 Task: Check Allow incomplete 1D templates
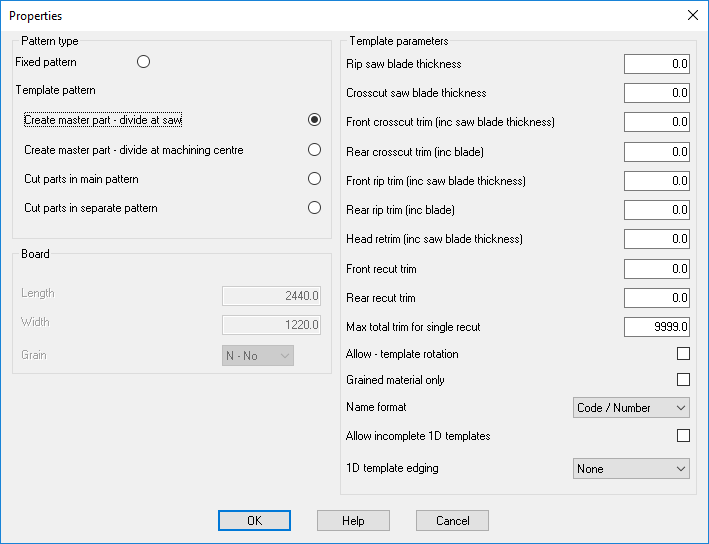coord(683,435)
